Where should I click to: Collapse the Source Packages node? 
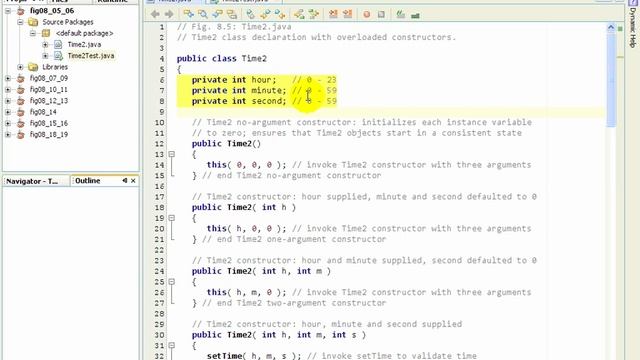click(x=20, y=22)
